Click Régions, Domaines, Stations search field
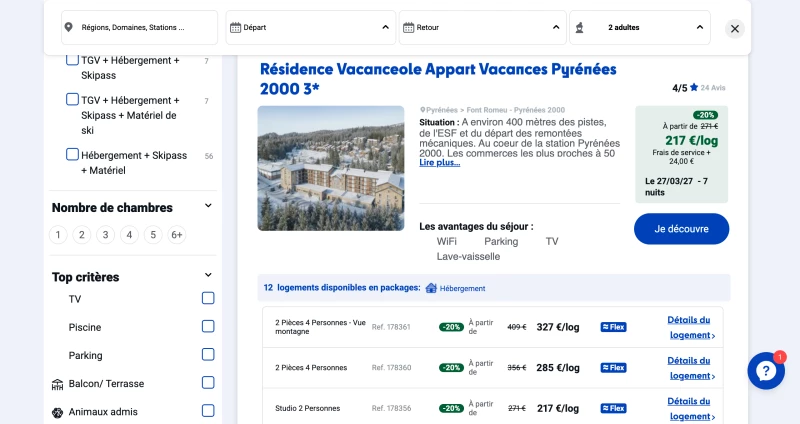 139,28
